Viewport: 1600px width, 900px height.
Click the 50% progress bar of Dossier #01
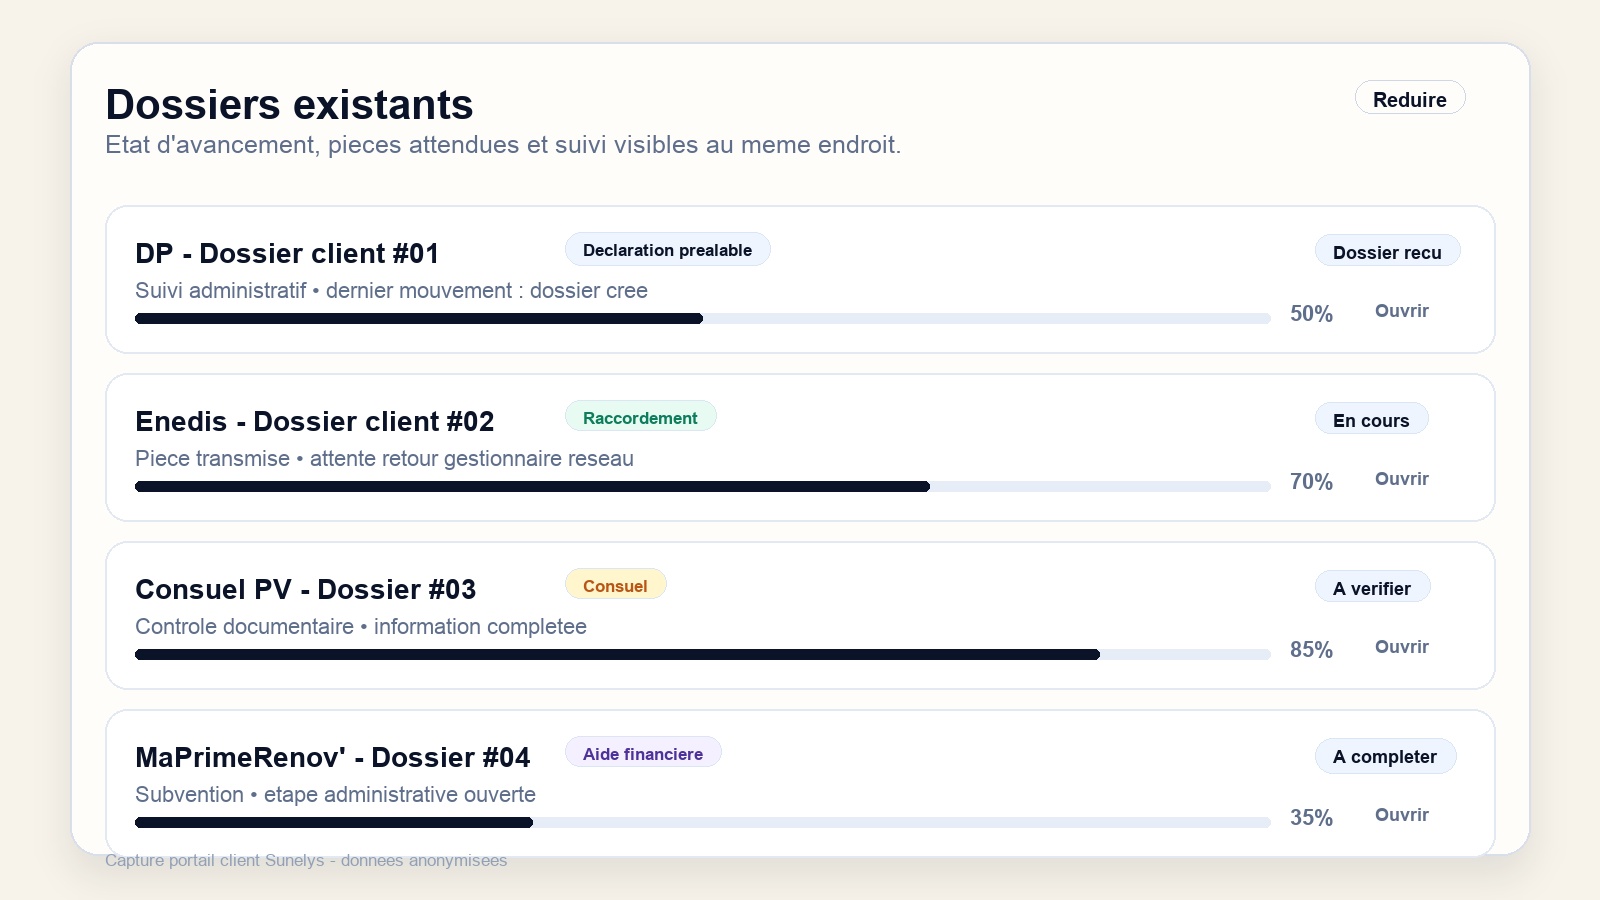tap(703, 318)
